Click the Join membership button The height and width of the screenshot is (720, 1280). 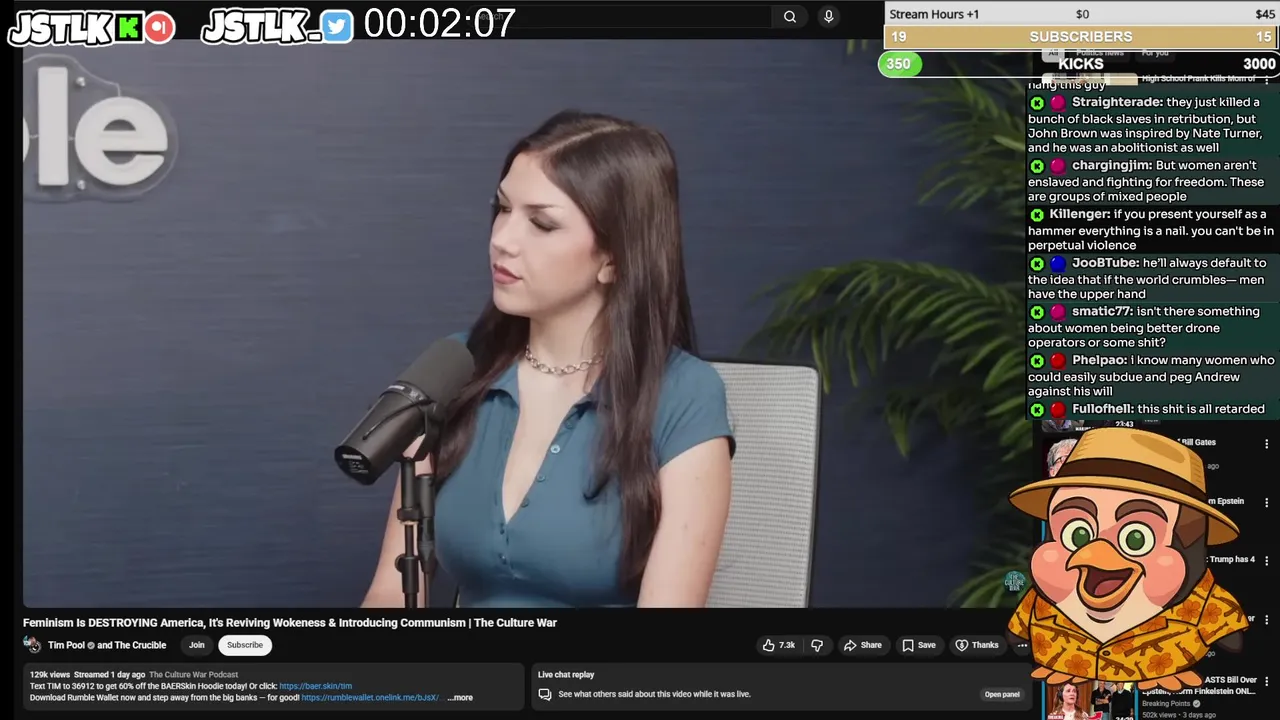[x=196, y=645]
